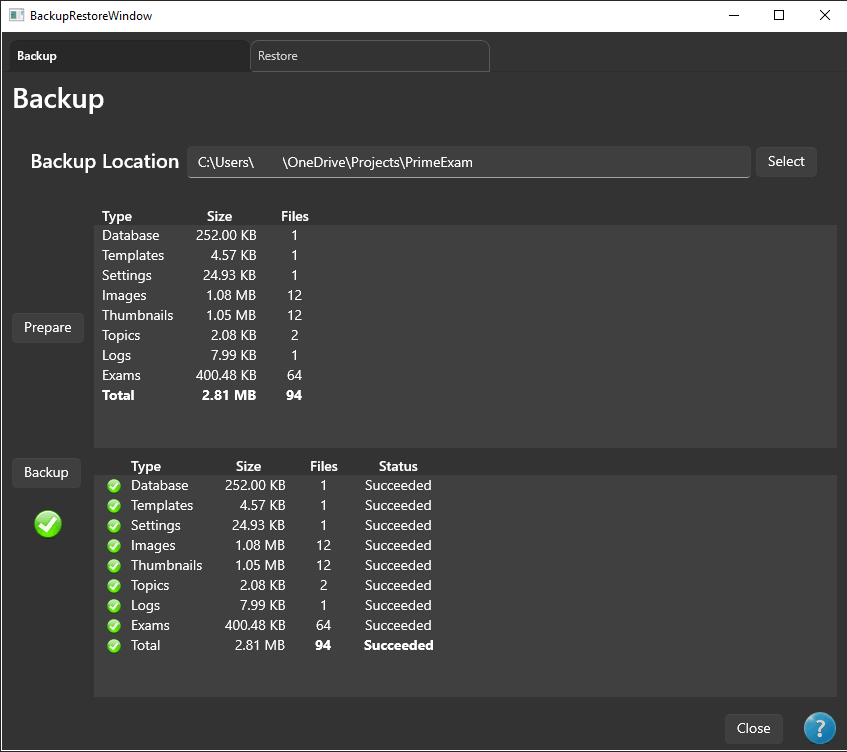Click Exams in the backup results list
847x752 pixels.
150,626
